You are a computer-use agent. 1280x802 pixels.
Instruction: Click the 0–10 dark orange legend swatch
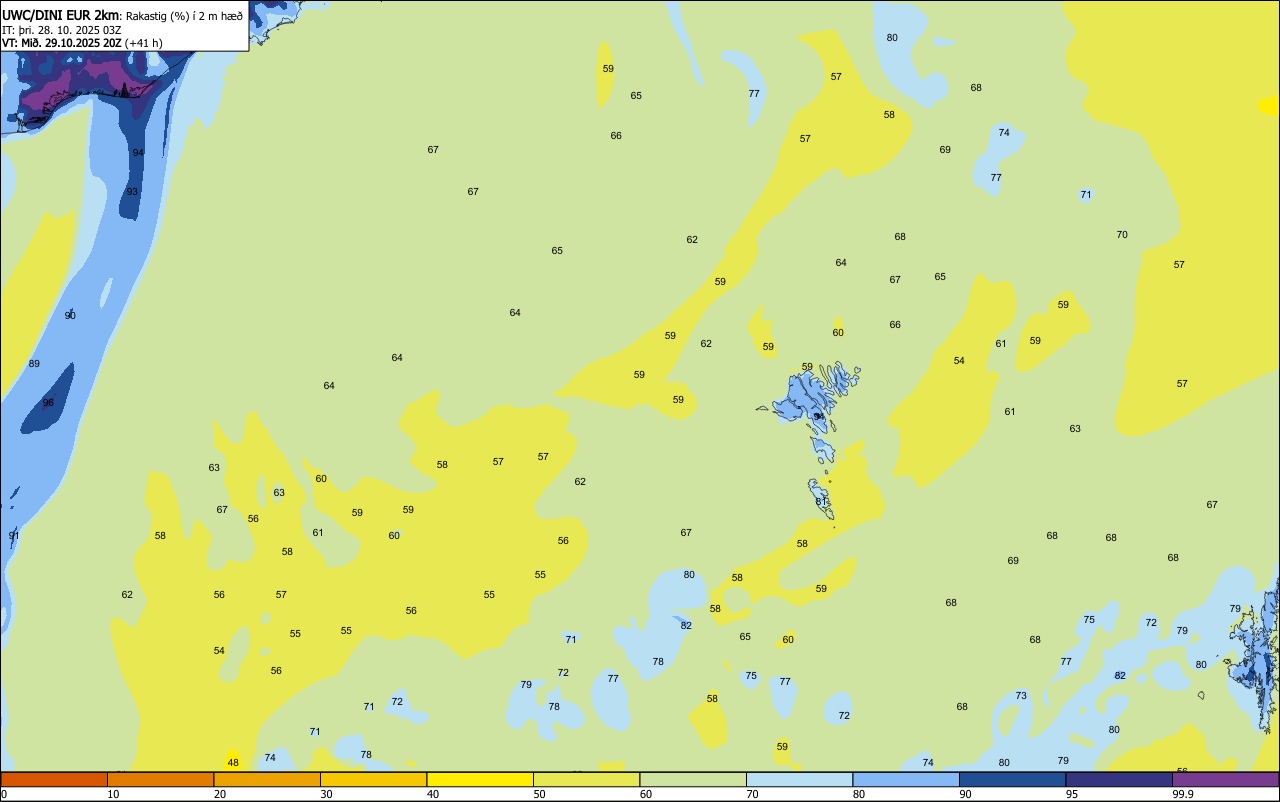[x=54, y=779]
